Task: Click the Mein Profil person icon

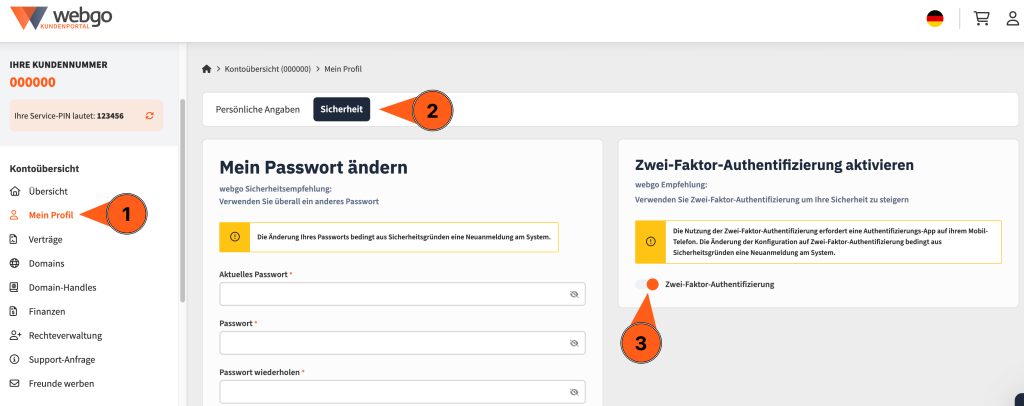Action: [14, 215]
